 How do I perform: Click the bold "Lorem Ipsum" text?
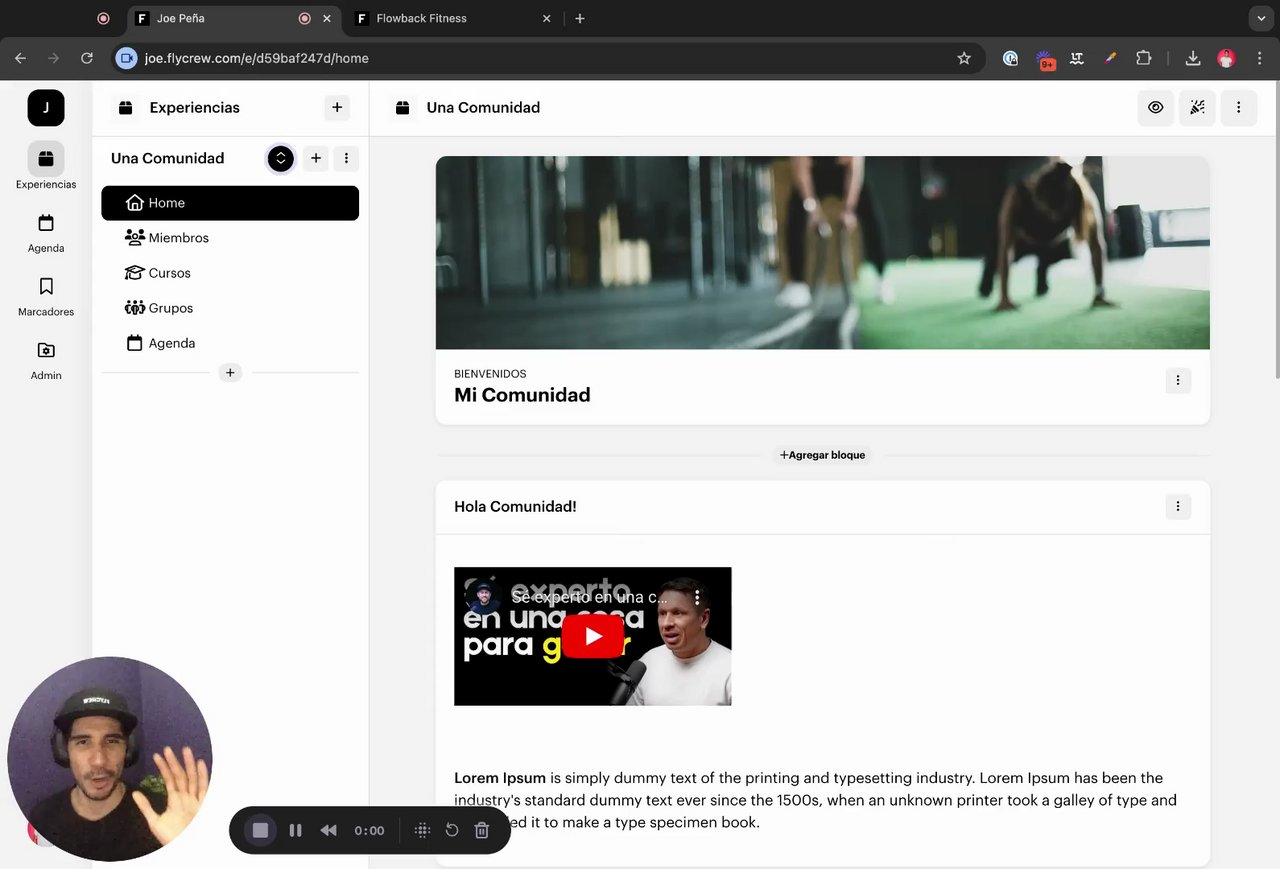point(500,778)
